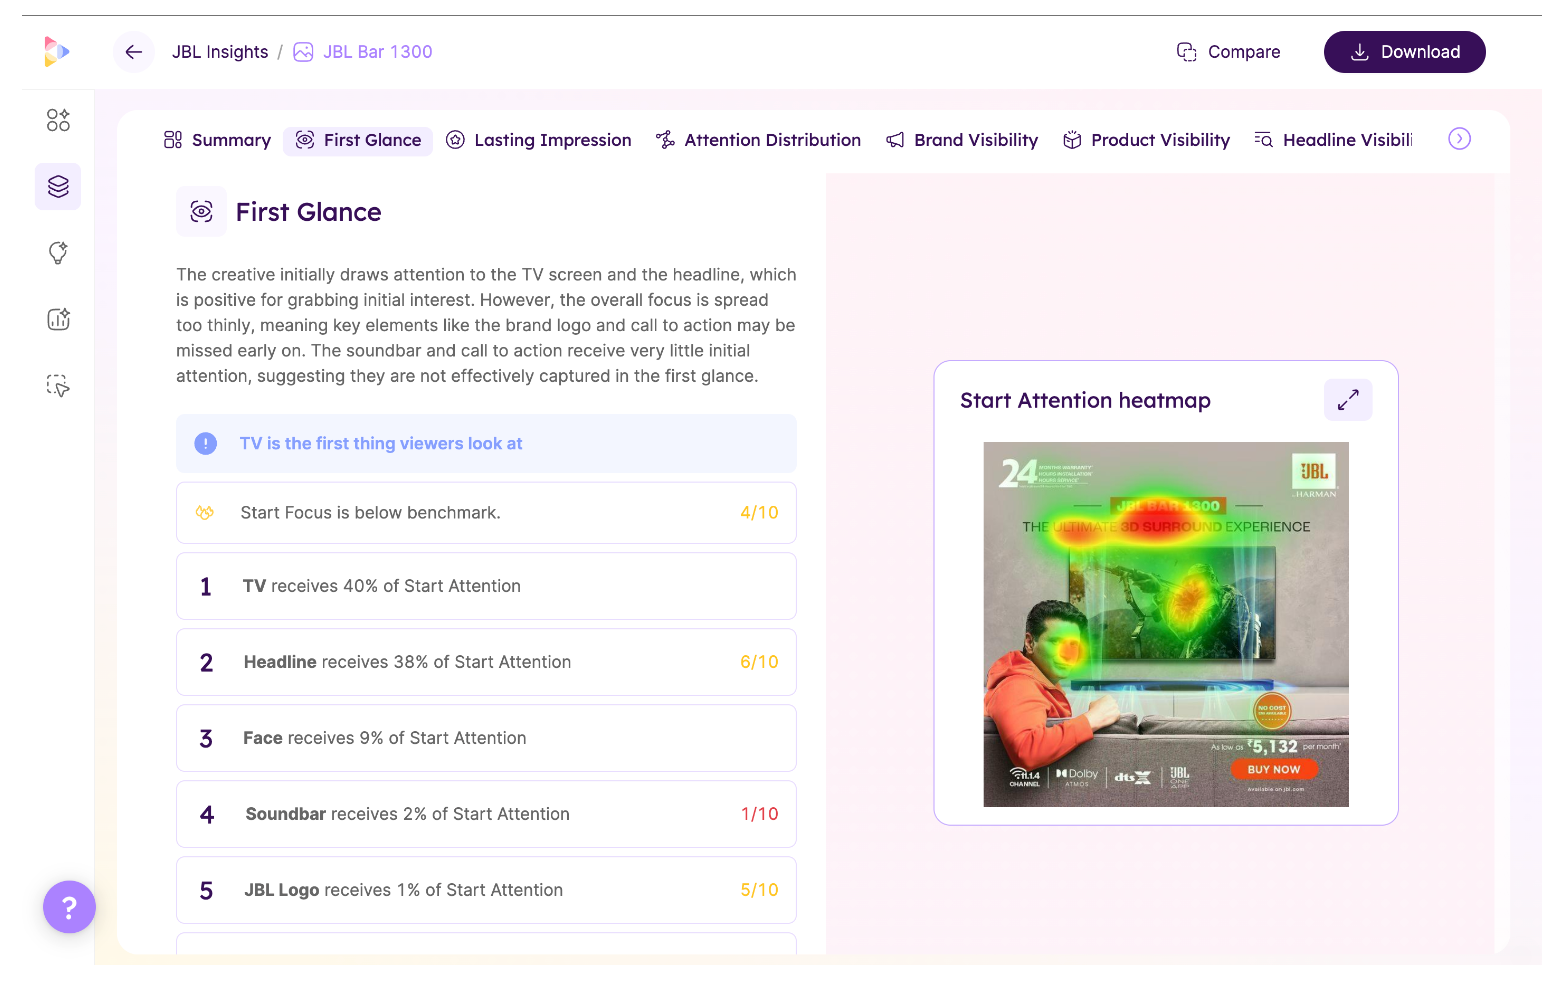Select the JBL Logo receives 1% row
The height and width of the screenshot is (992, 1564).
pyautogui.click(x=486, y=890)
